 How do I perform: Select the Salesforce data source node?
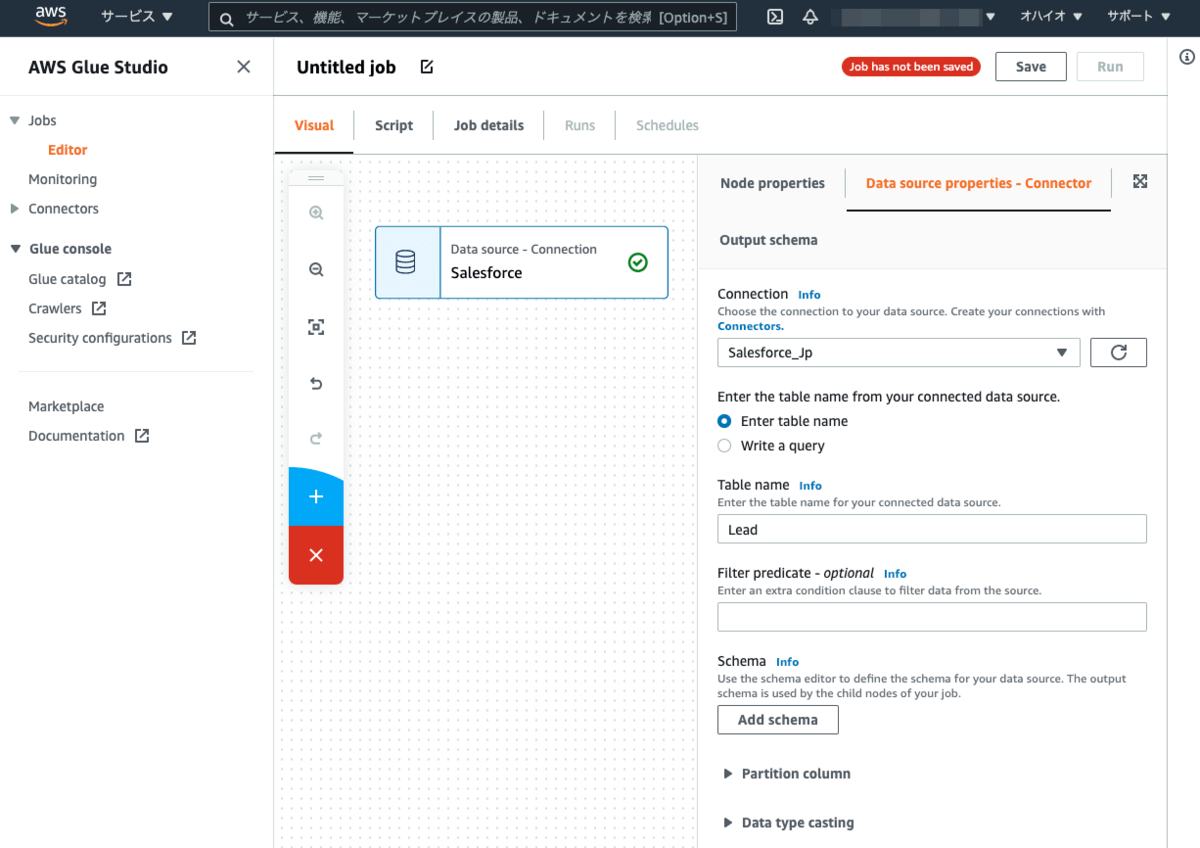click(x=522, y=262)
